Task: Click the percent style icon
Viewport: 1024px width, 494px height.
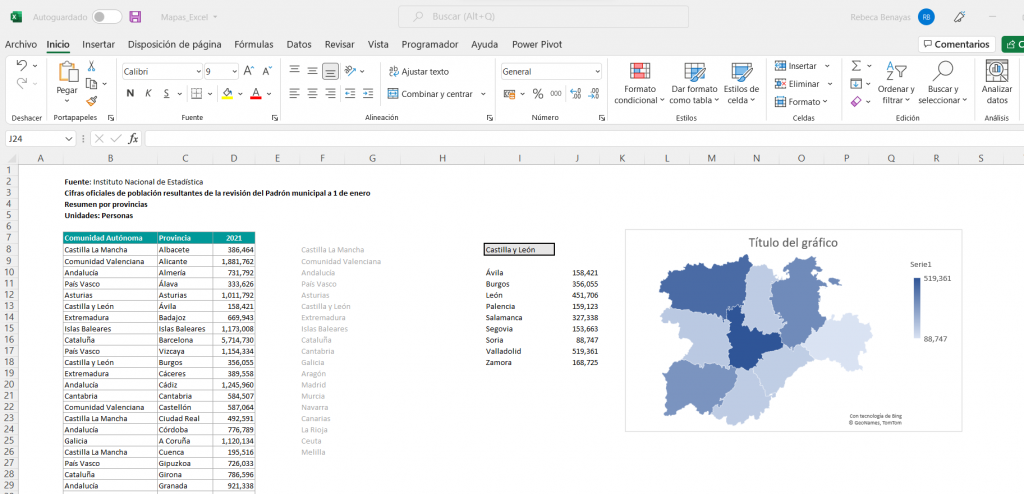Action: click(x=538, y=93)
